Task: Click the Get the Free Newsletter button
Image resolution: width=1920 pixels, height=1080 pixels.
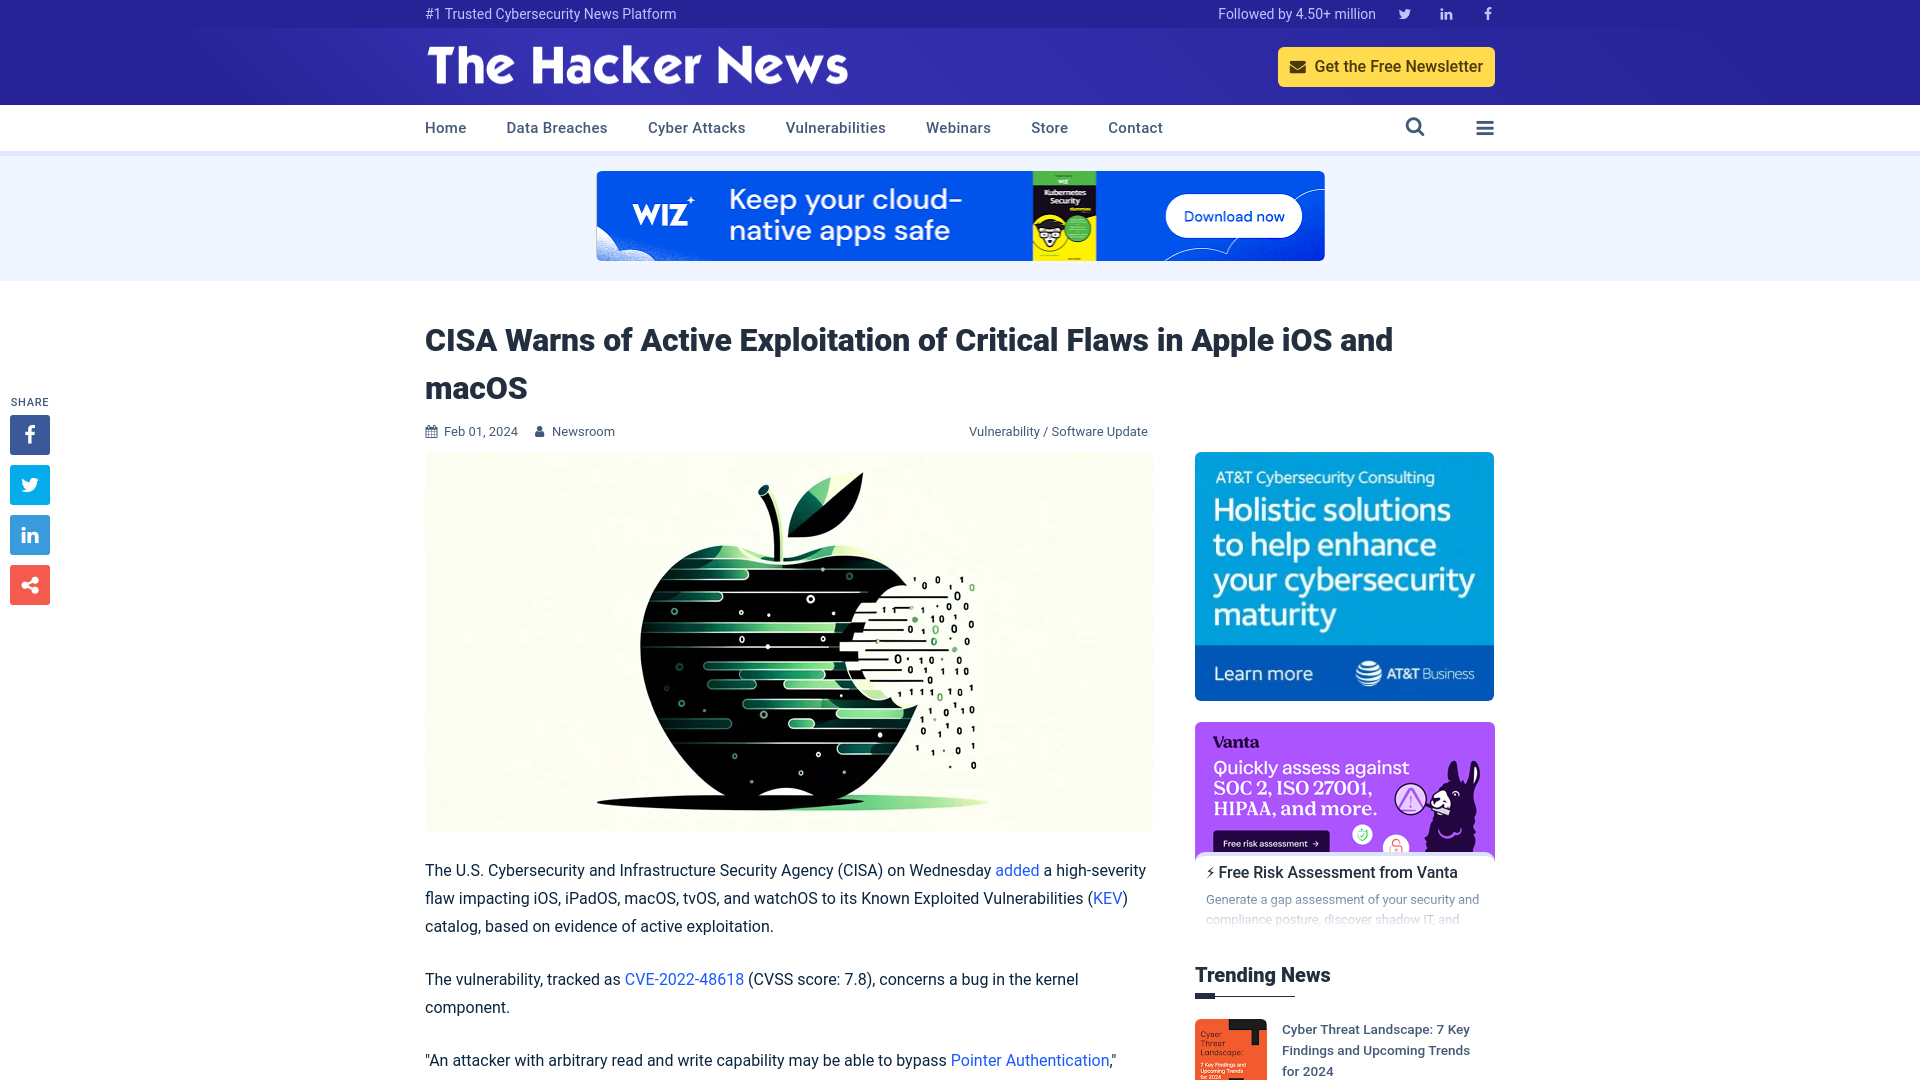Action: tap(1386, 66)
